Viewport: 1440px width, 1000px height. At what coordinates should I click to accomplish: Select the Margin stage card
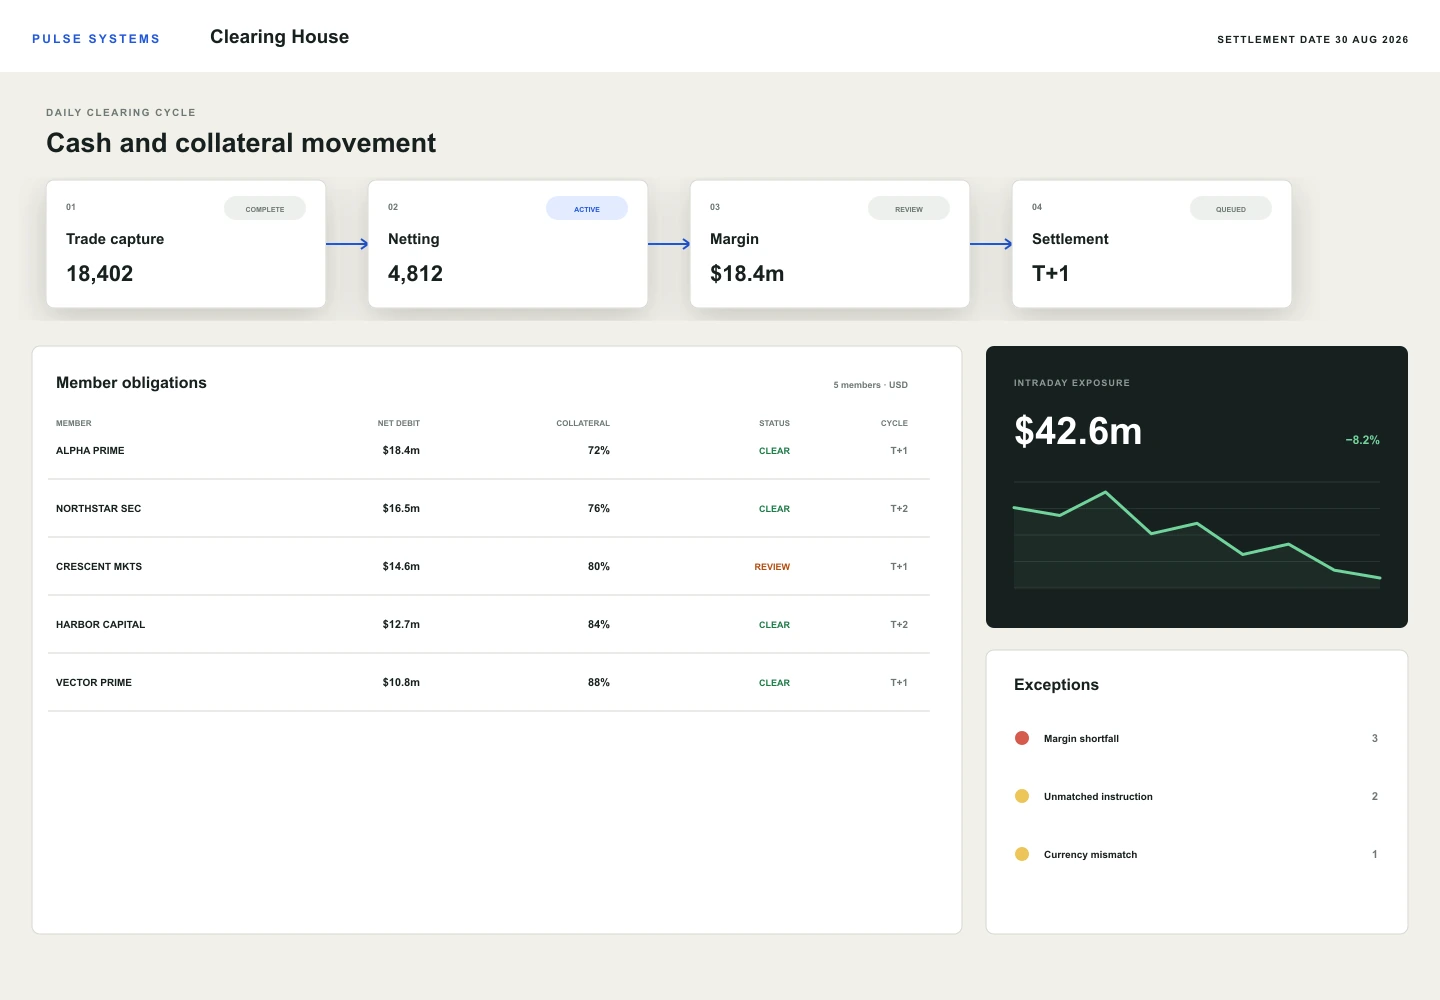coord(830,244)
